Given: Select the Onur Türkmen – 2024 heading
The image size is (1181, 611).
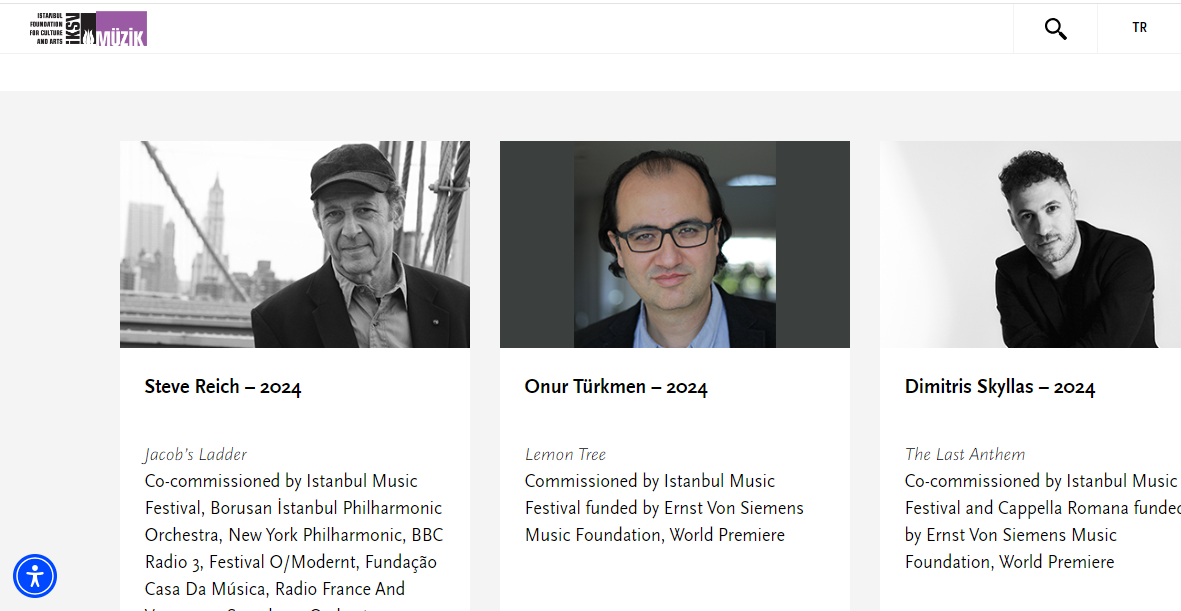Looking at the screenshot, I should [x=616, y=387].
